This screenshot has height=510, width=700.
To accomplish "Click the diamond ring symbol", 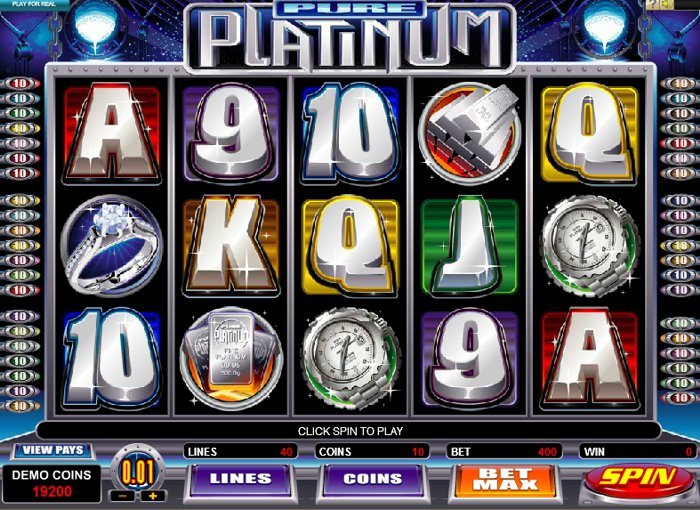I will point(111,246).
